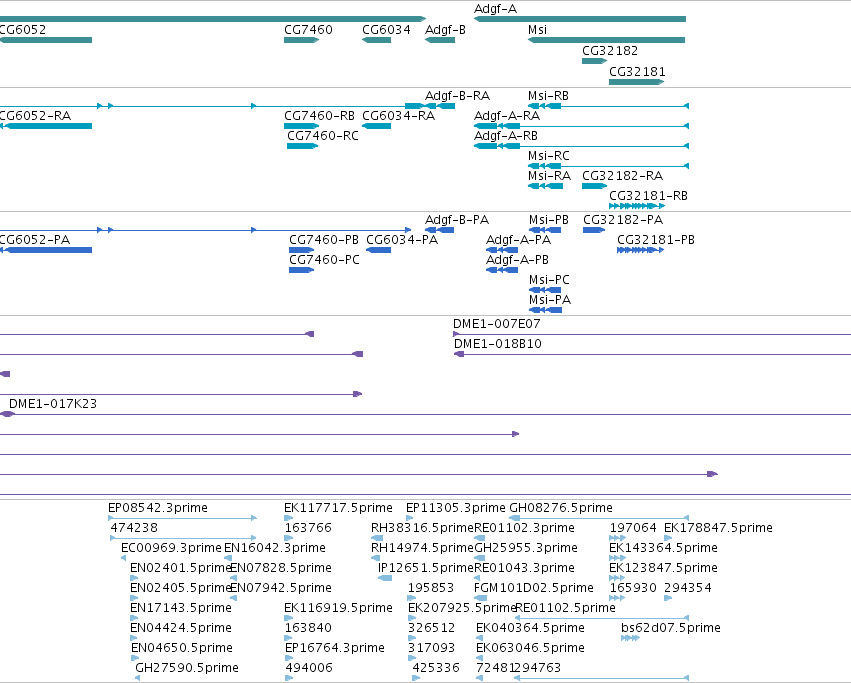Select the DME1-018B10 BAC label

(x=498, y=345)
